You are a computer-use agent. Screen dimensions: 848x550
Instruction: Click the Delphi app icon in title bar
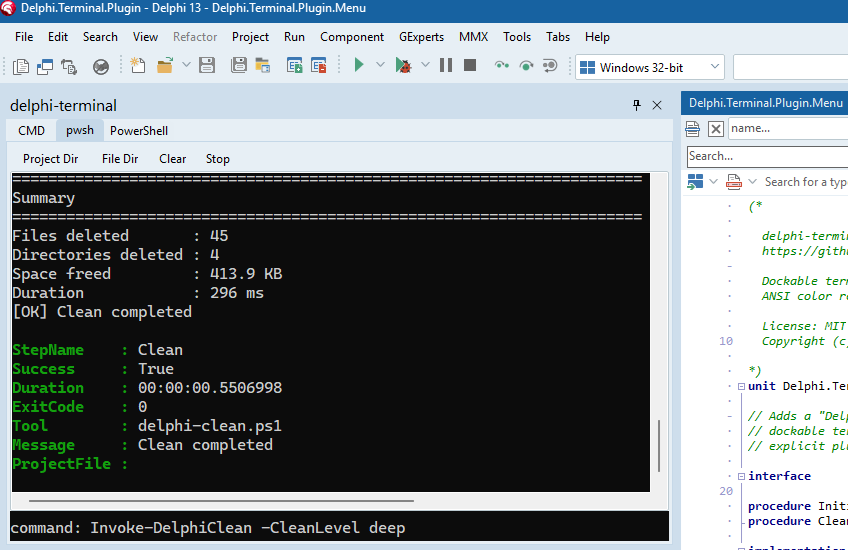pyautogui.click(x=8, y=8)
